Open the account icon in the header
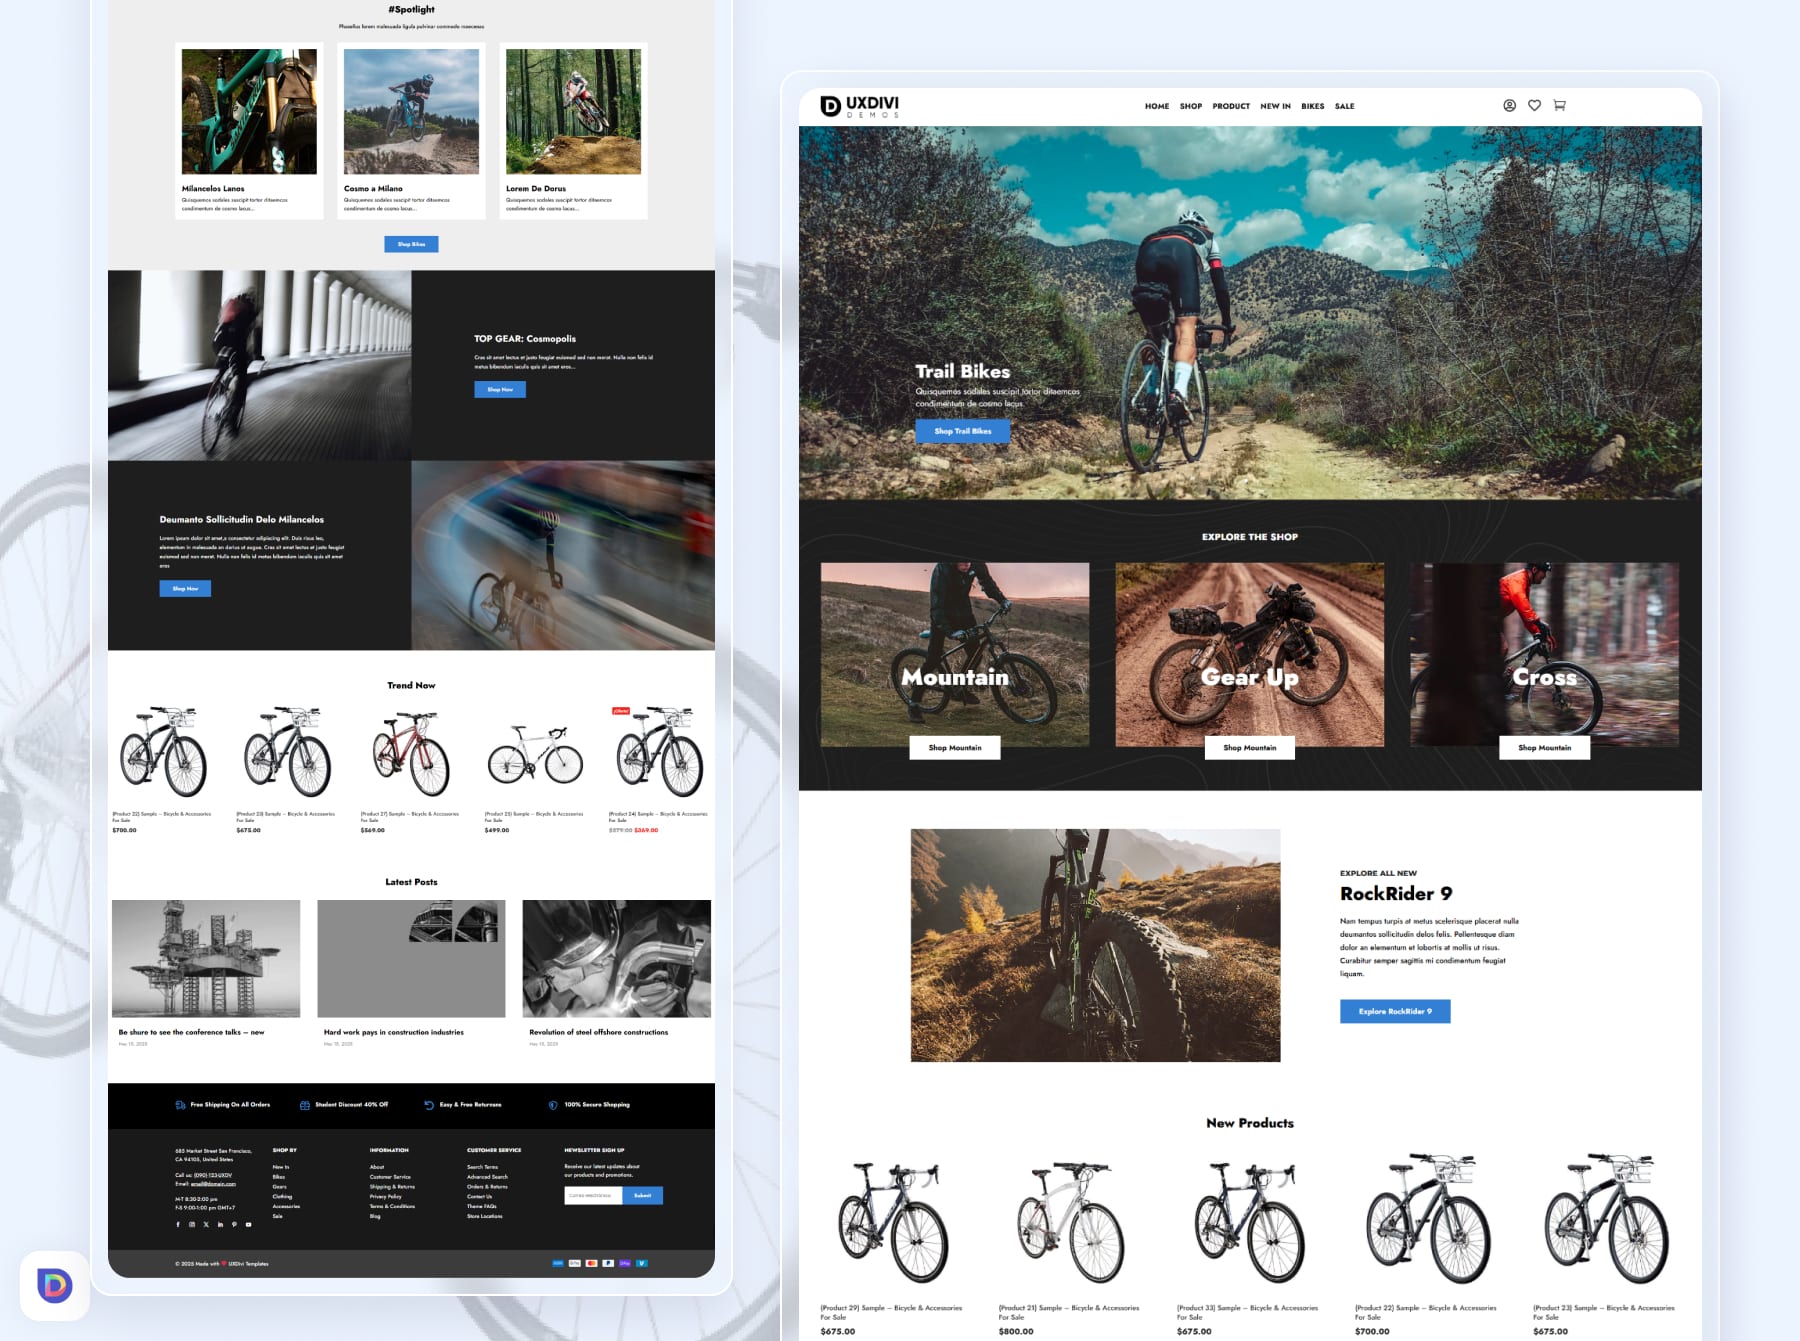This screenshot has height=1341, width=1800. pyautogui.click(x=1510, y=105)
